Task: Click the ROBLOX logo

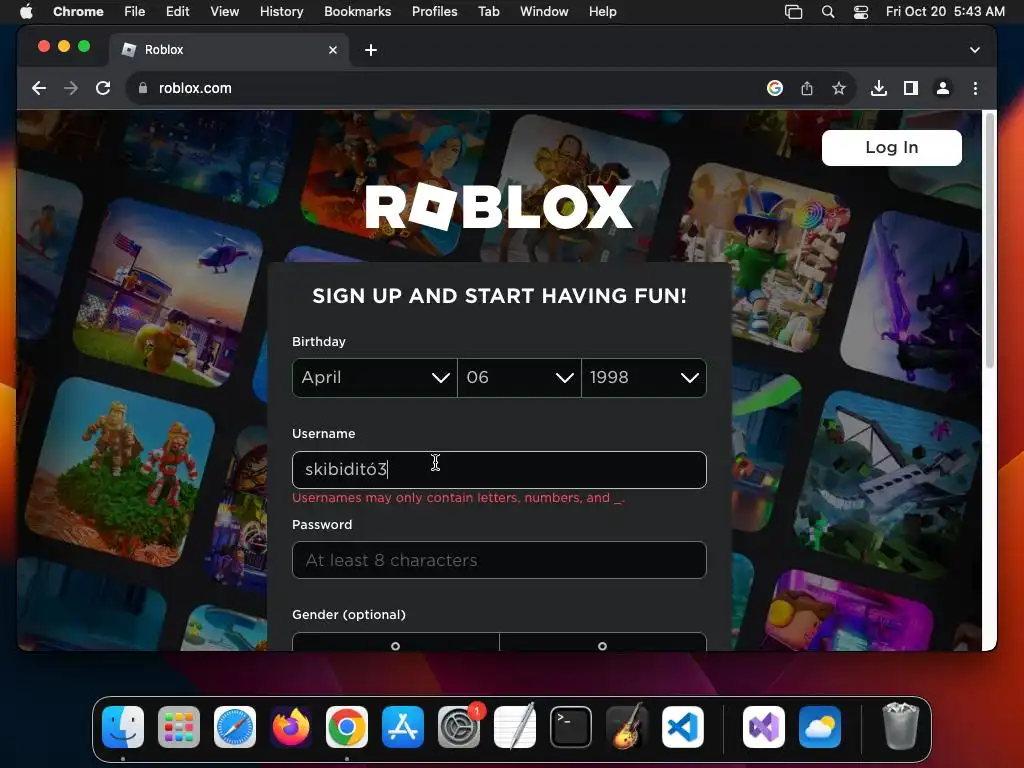Action: (x=499, y=207)
